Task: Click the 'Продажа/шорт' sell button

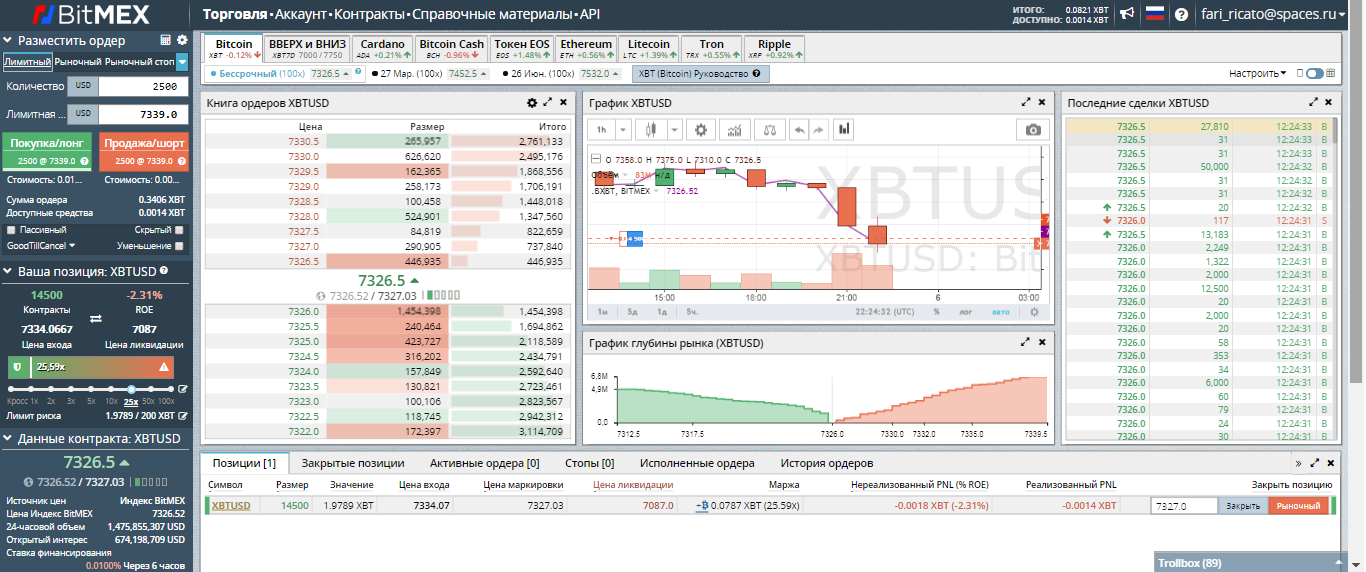Action: (x=143, y=151)
